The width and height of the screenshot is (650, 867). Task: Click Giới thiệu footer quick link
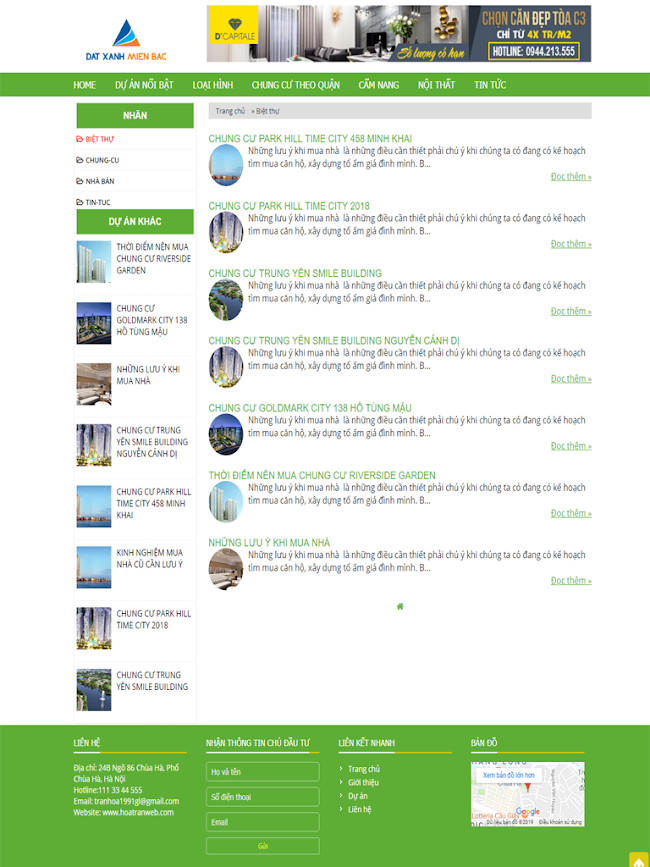363,782
